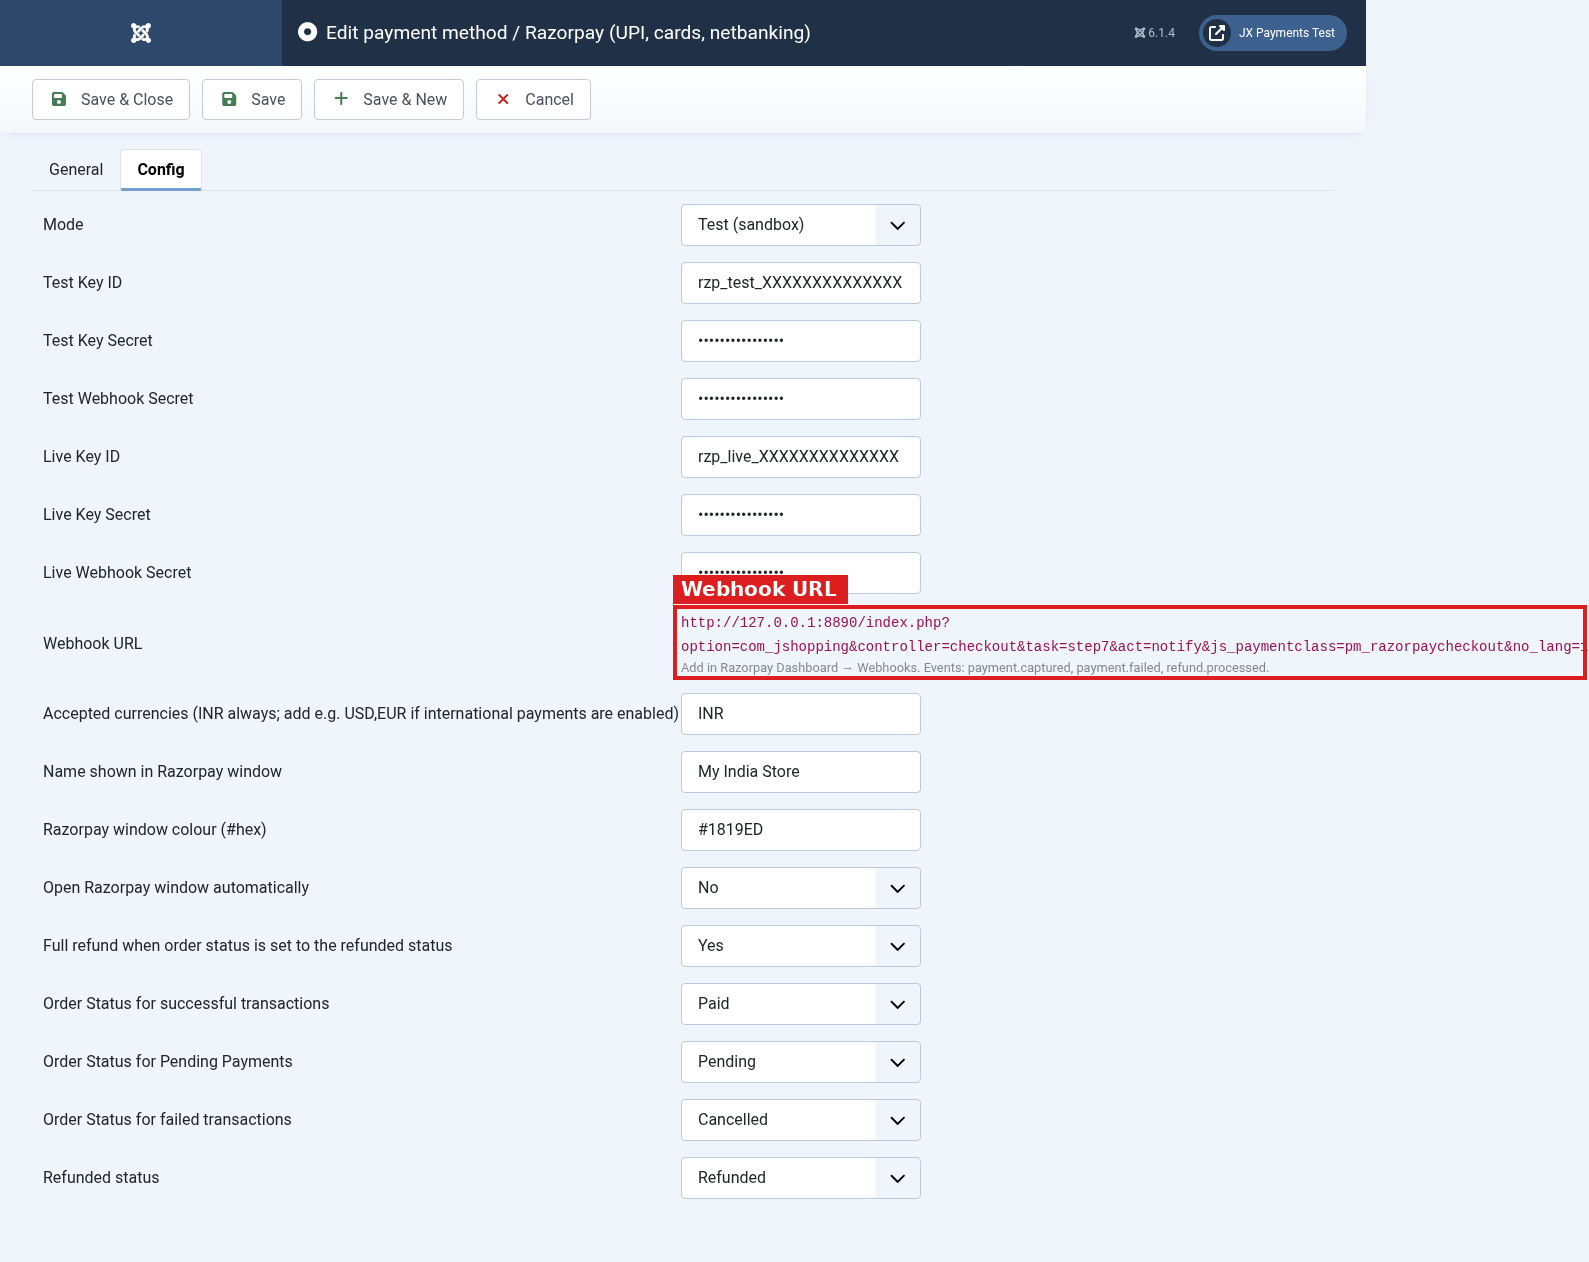The height and width of the screenshot is (1262, 1589).
Task: Cancel editing the payment method
Action: pos(533,99)
